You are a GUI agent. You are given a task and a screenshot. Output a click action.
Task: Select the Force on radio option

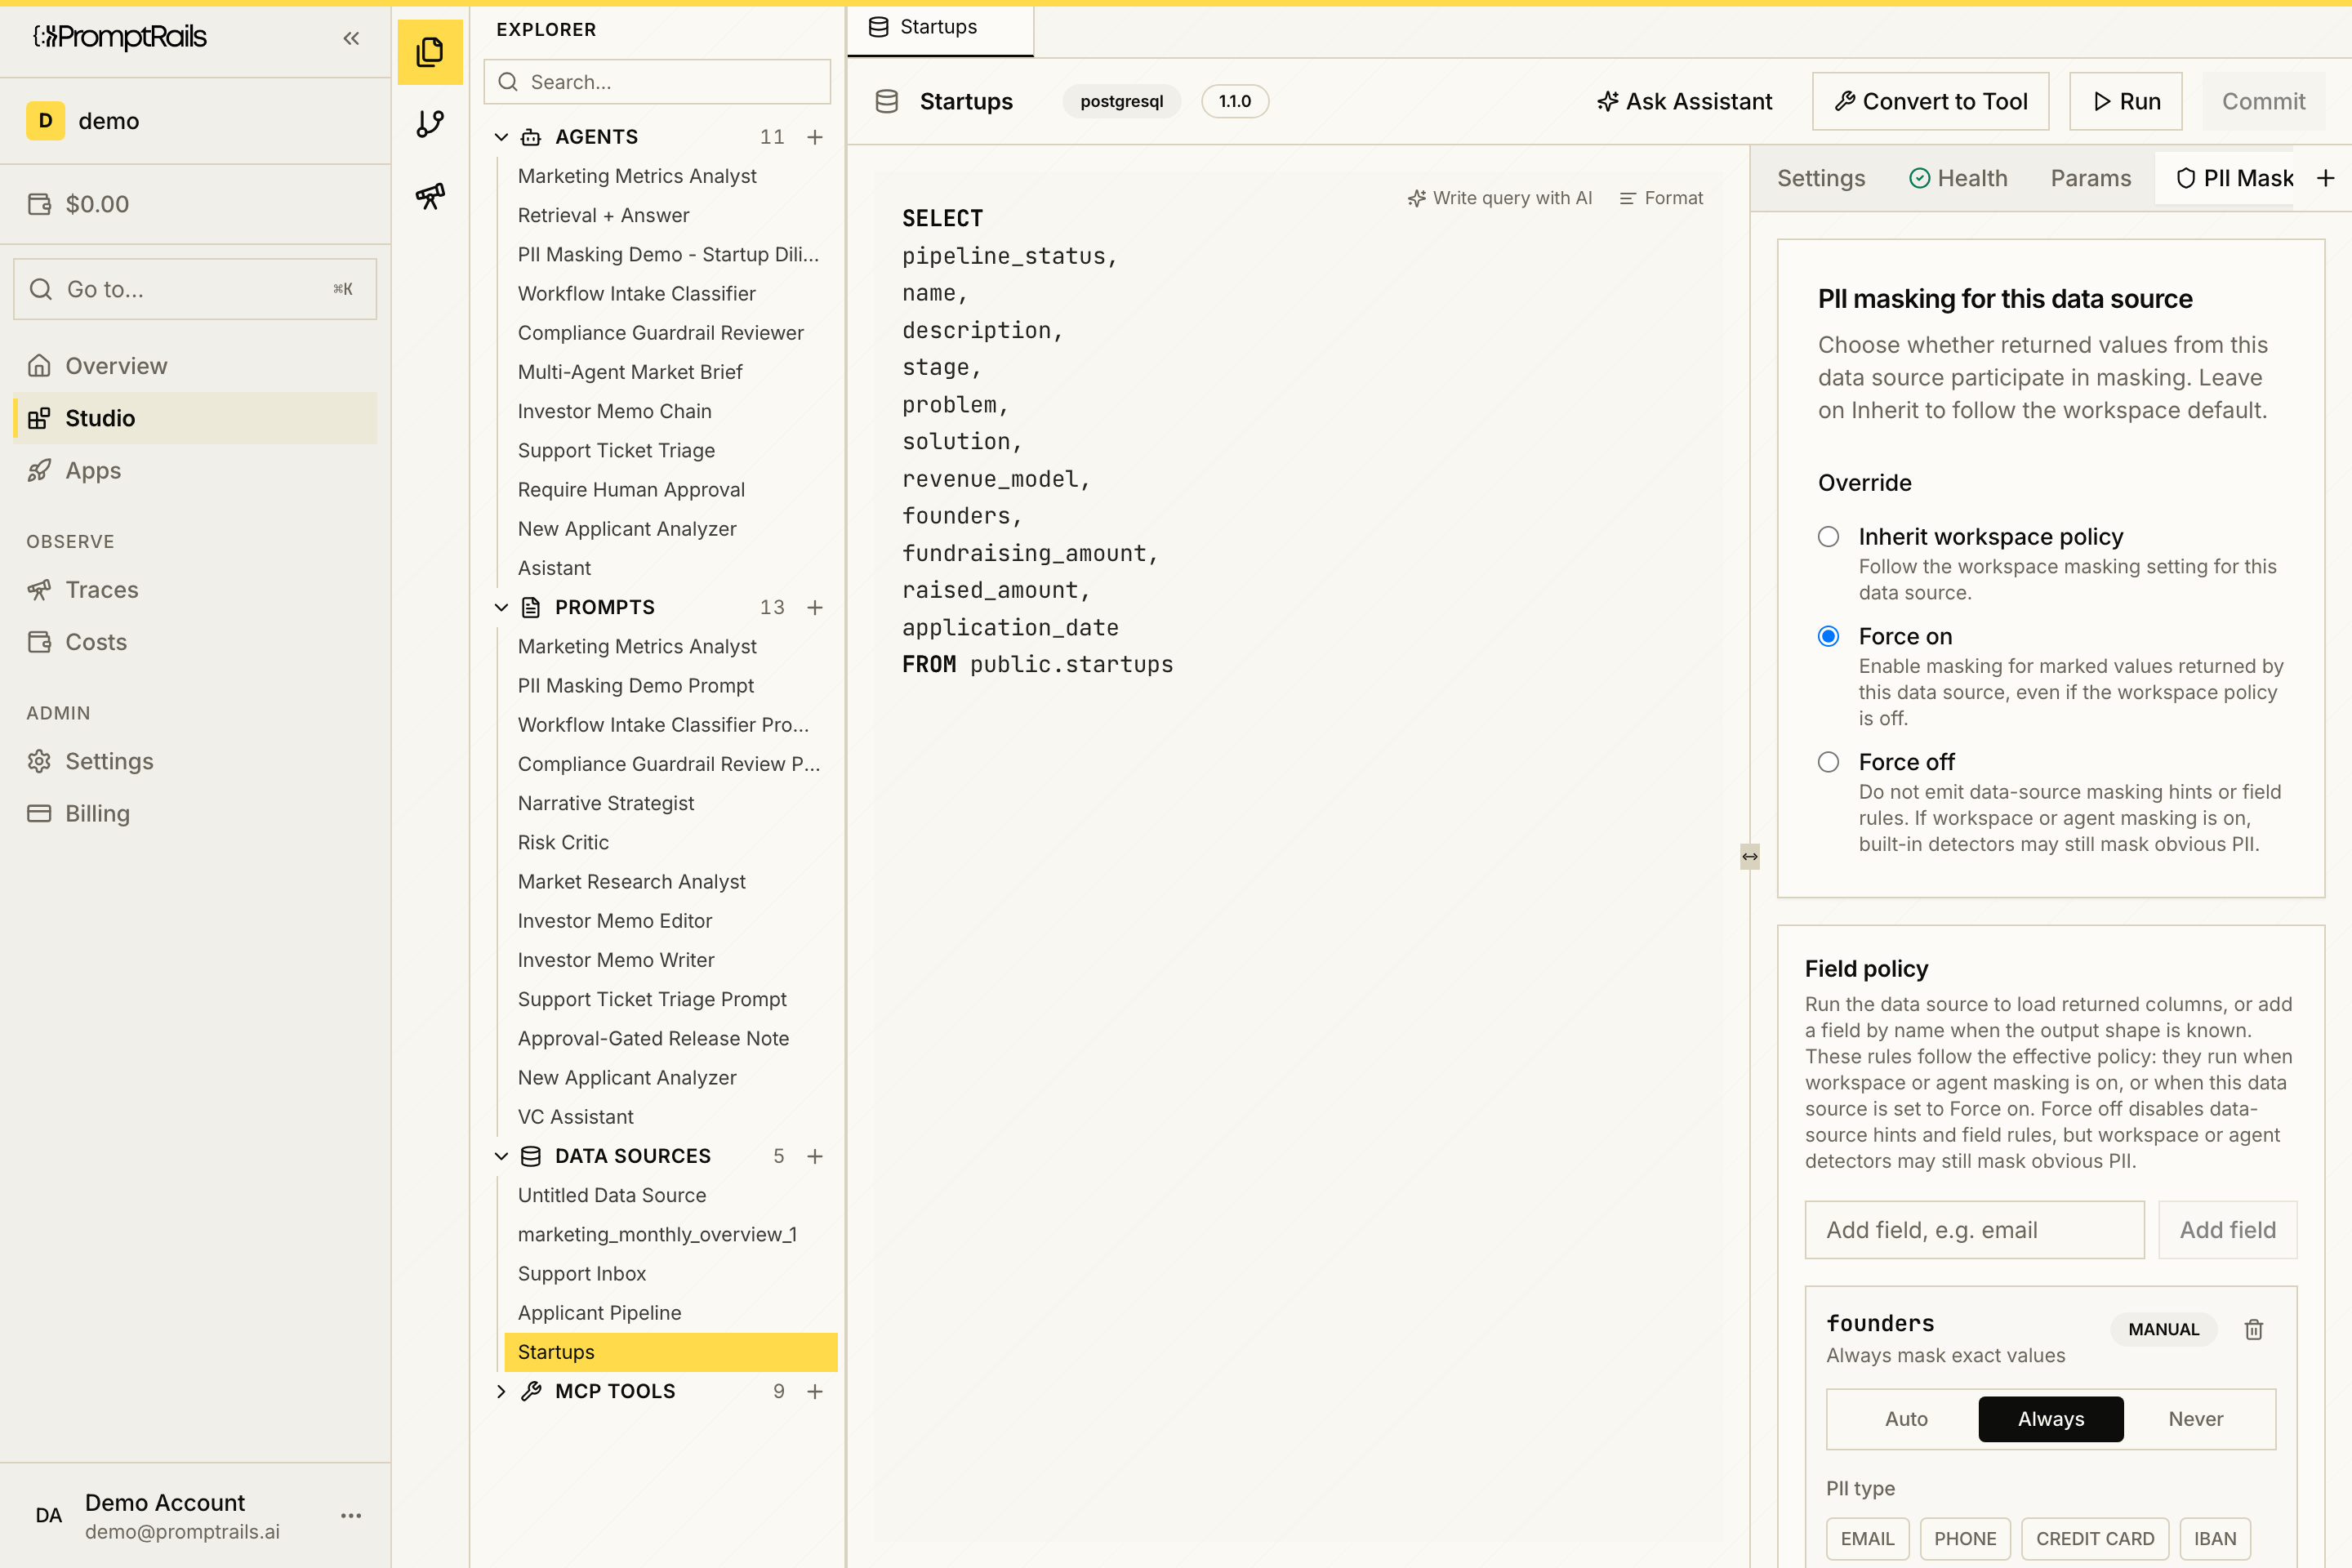(x=1829, y=636)
